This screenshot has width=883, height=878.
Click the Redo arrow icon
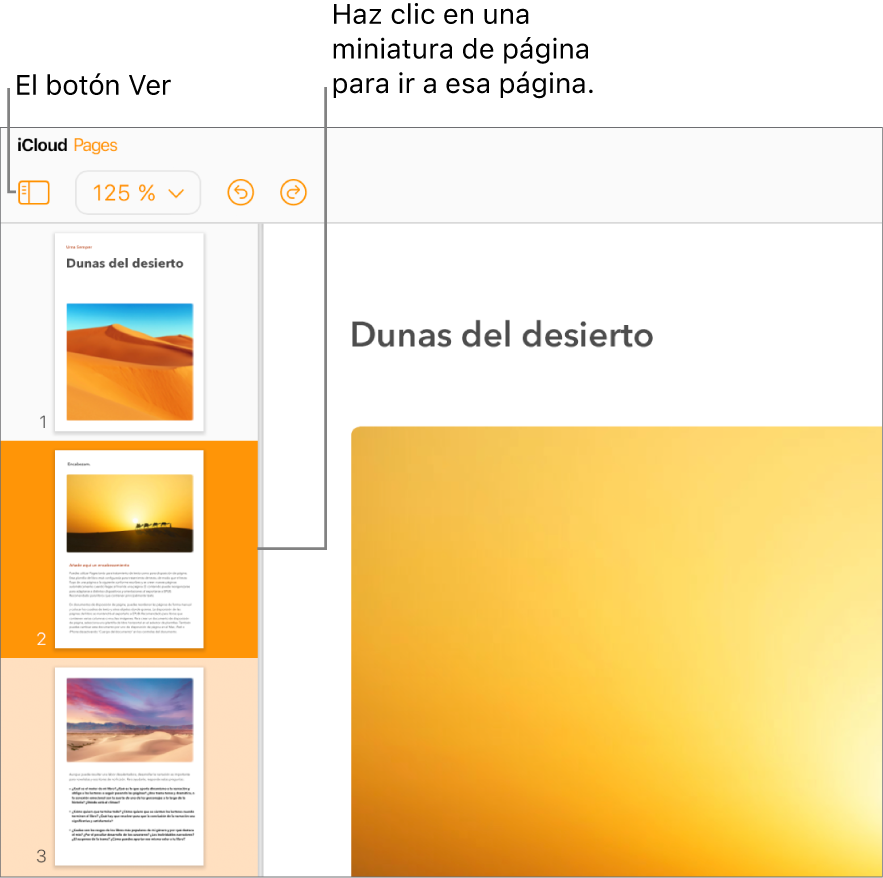coord(293,193)
